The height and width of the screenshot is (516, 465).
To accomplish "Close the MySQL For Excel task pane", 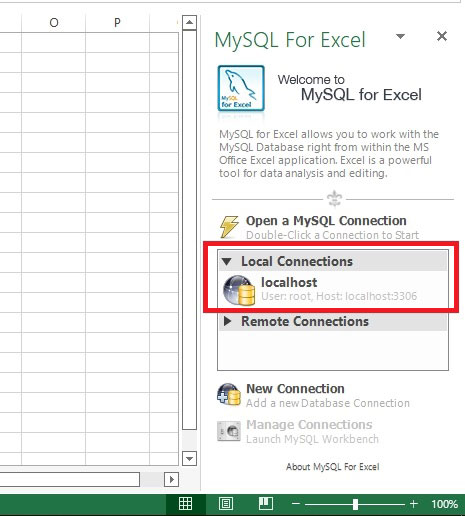I will (442, 36).
